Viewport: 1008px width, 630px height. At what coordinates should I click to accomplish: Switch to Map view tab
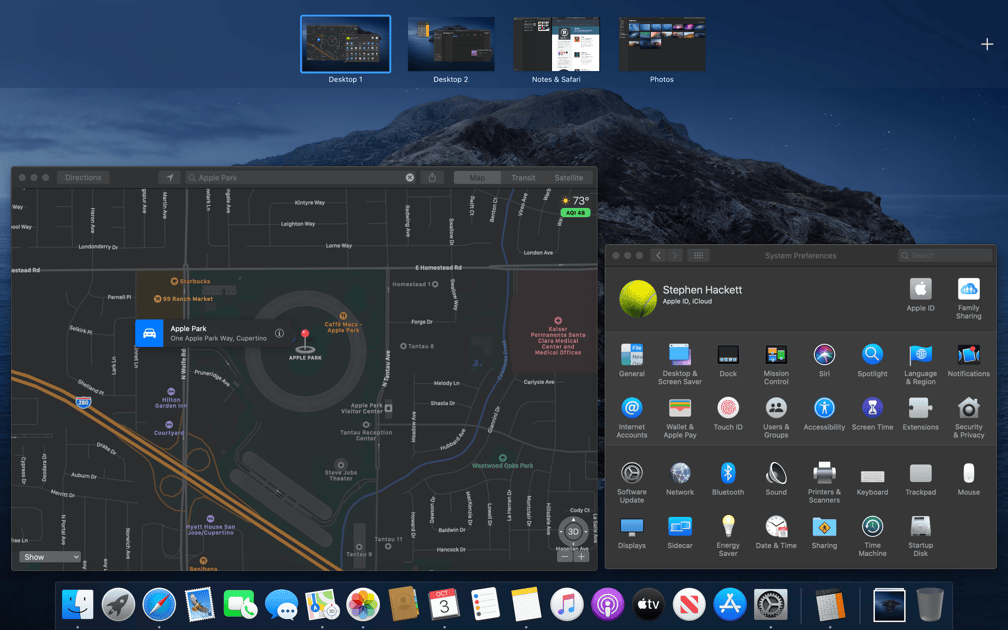[477, 177]
